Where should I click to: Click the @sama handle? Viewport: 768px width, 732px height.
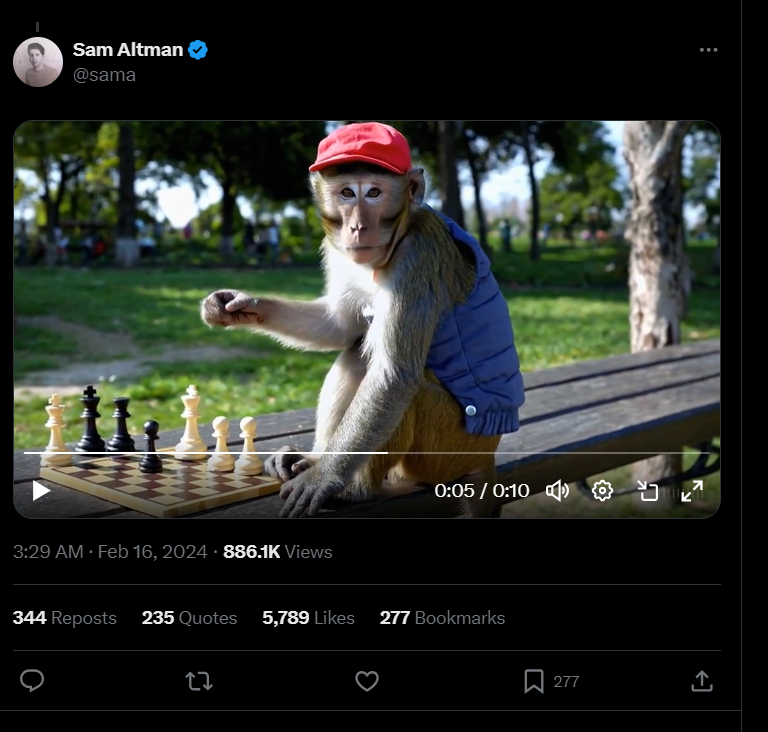point(104,75)
